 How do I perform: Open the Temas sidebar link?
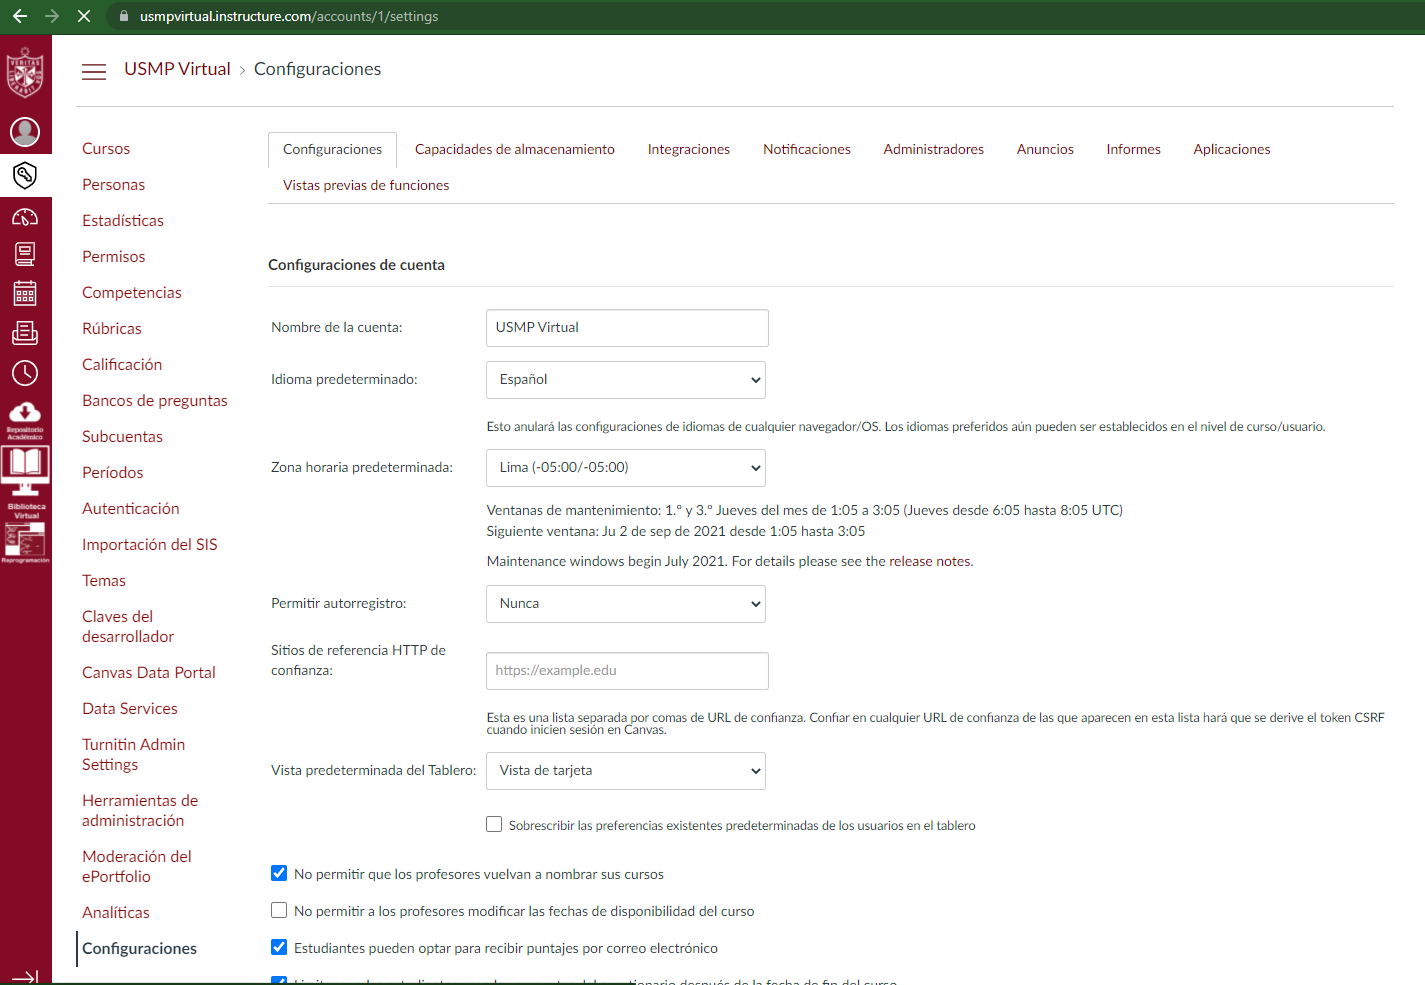tap(104, 581)
